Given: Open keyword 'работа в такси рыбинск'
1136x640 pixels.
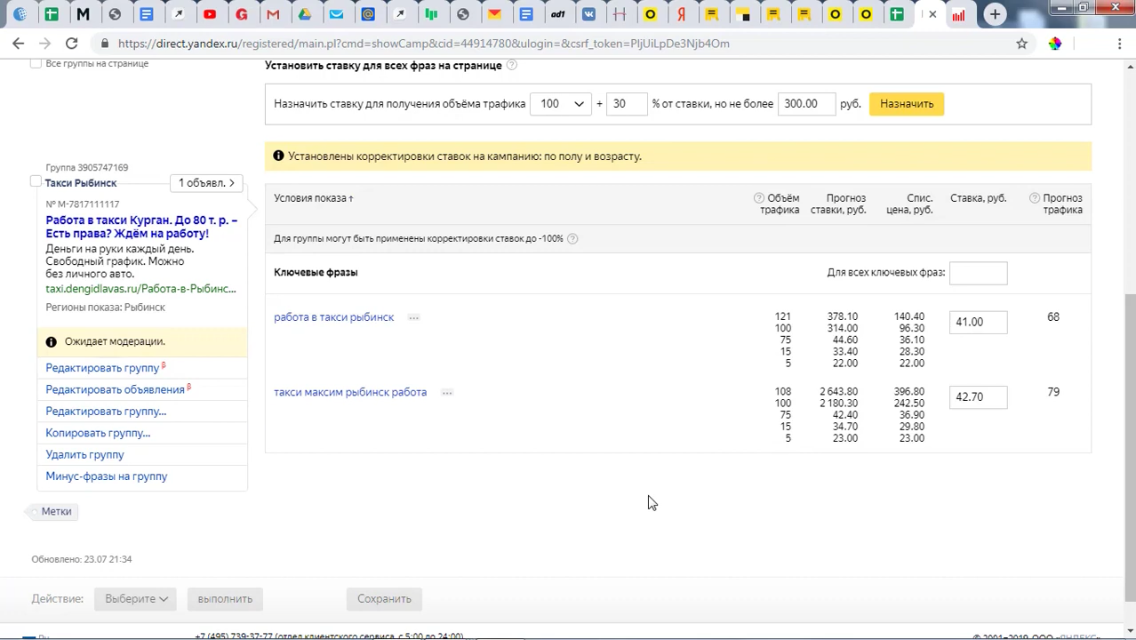Looking at the screenshot, I should click(334, 317).
